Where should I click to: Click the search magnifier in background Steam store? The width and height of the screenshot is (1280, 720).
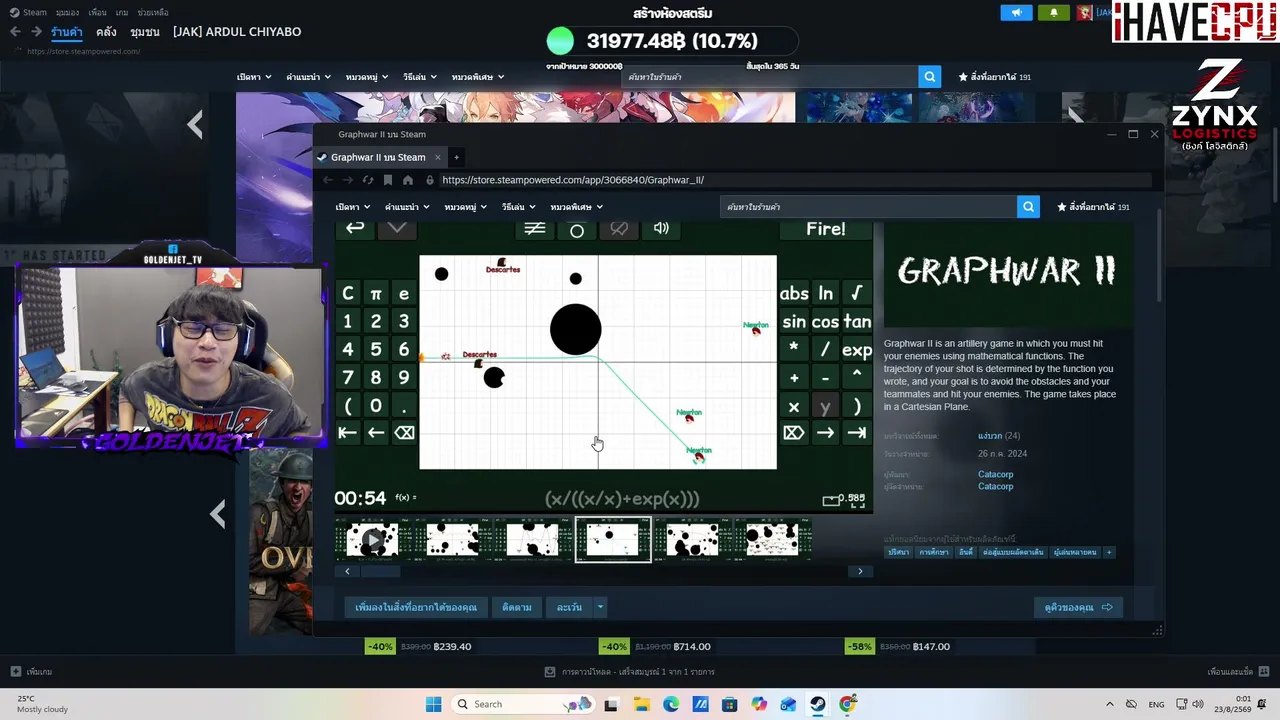930,77
